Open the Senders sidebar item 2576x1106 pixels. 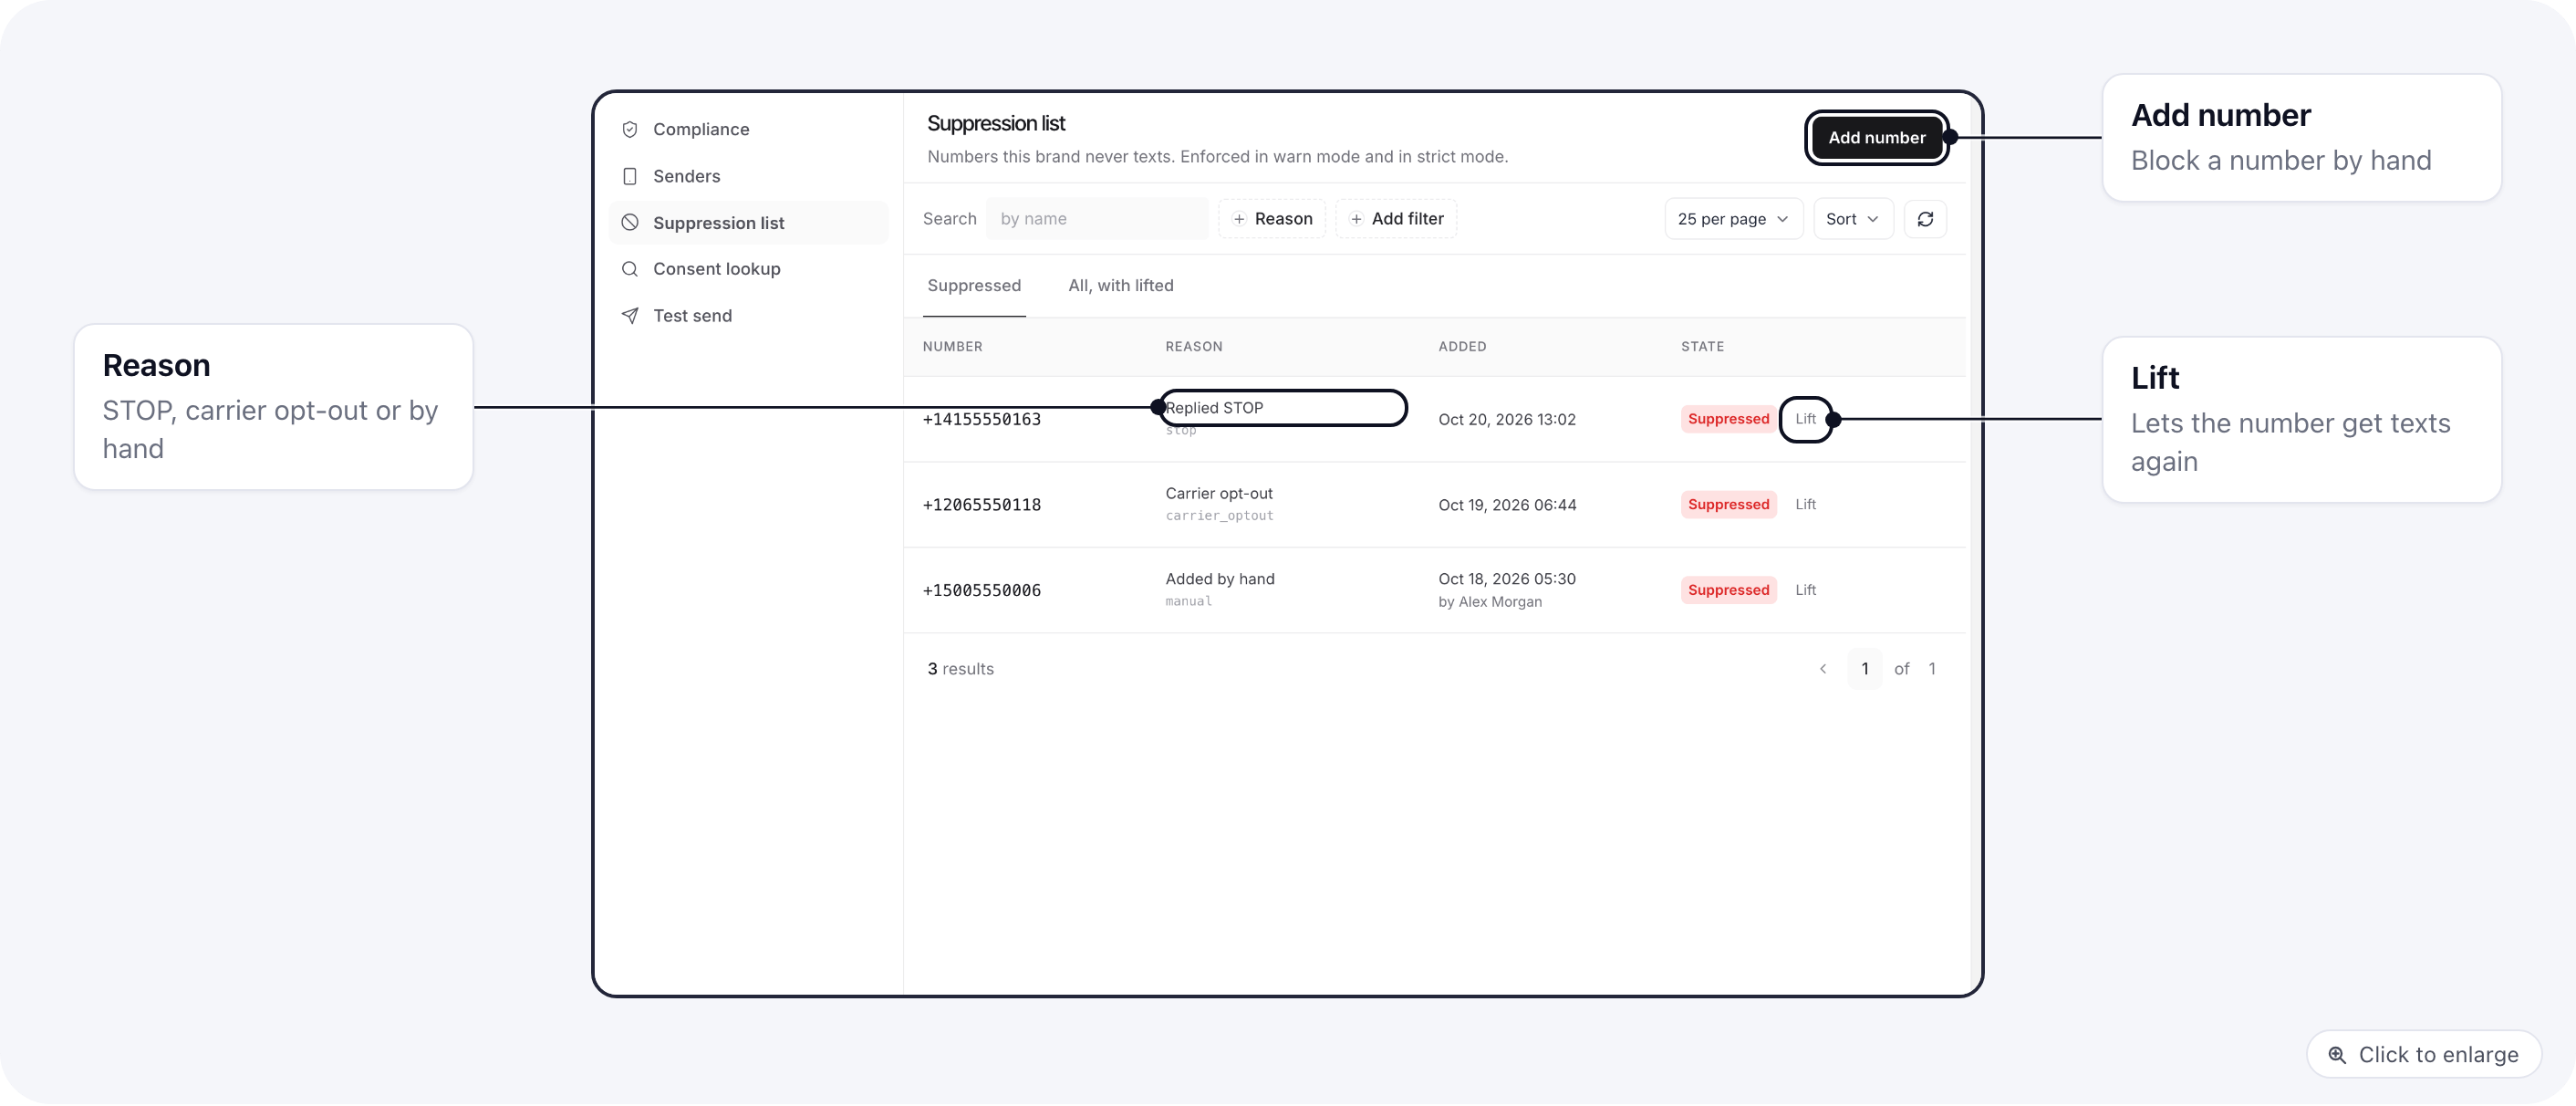pos(748,176)
